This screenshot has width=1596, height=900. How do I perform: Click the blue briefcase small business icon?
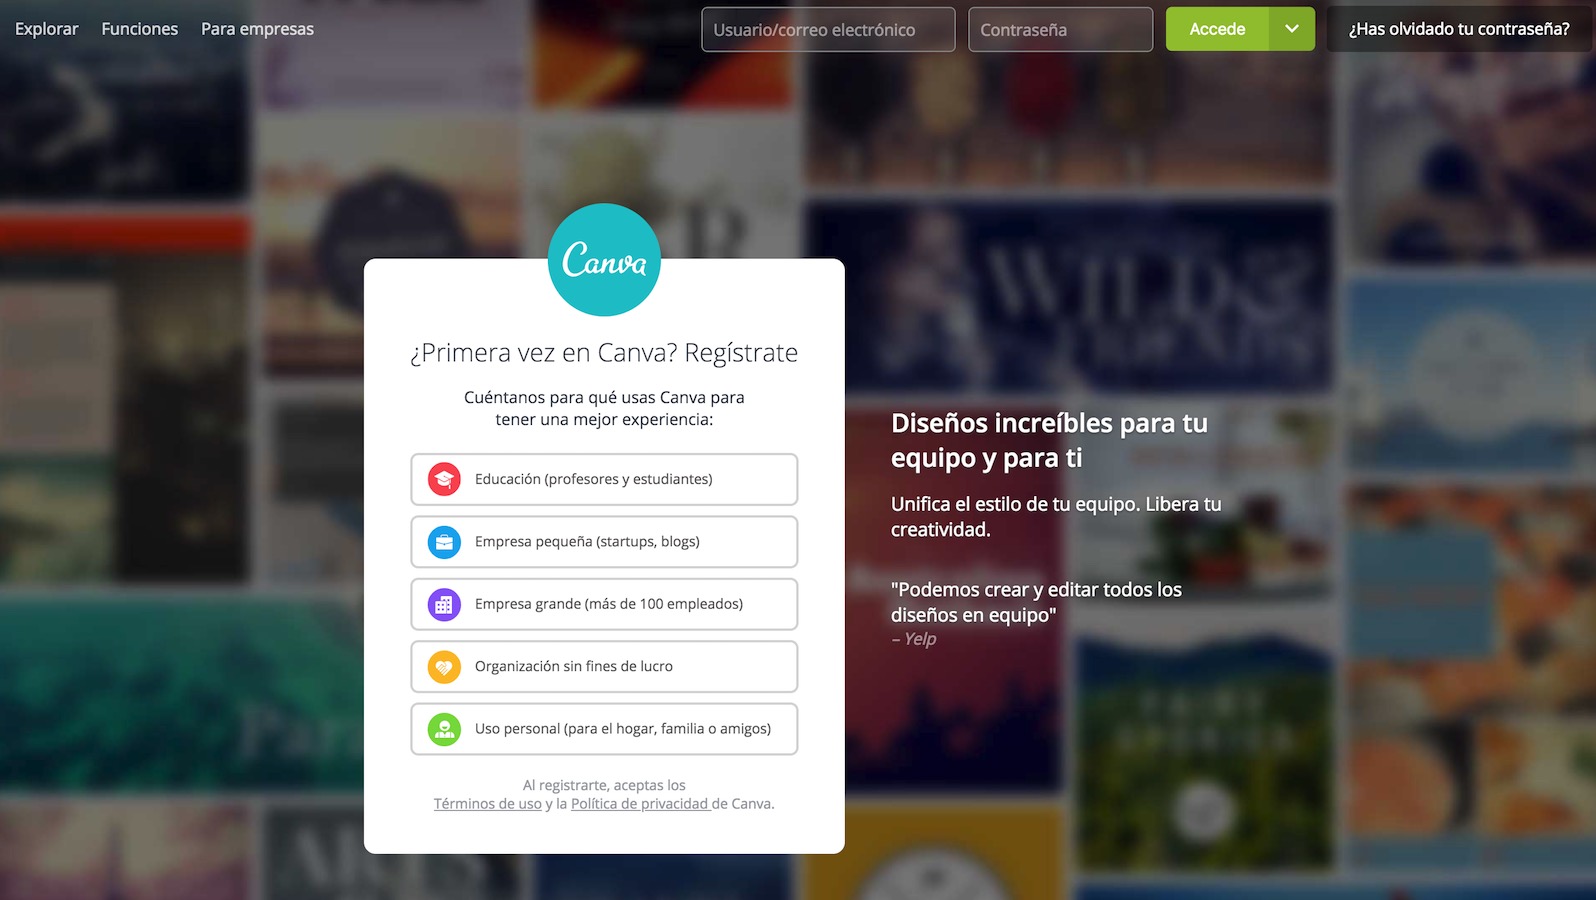click(444, 542)
